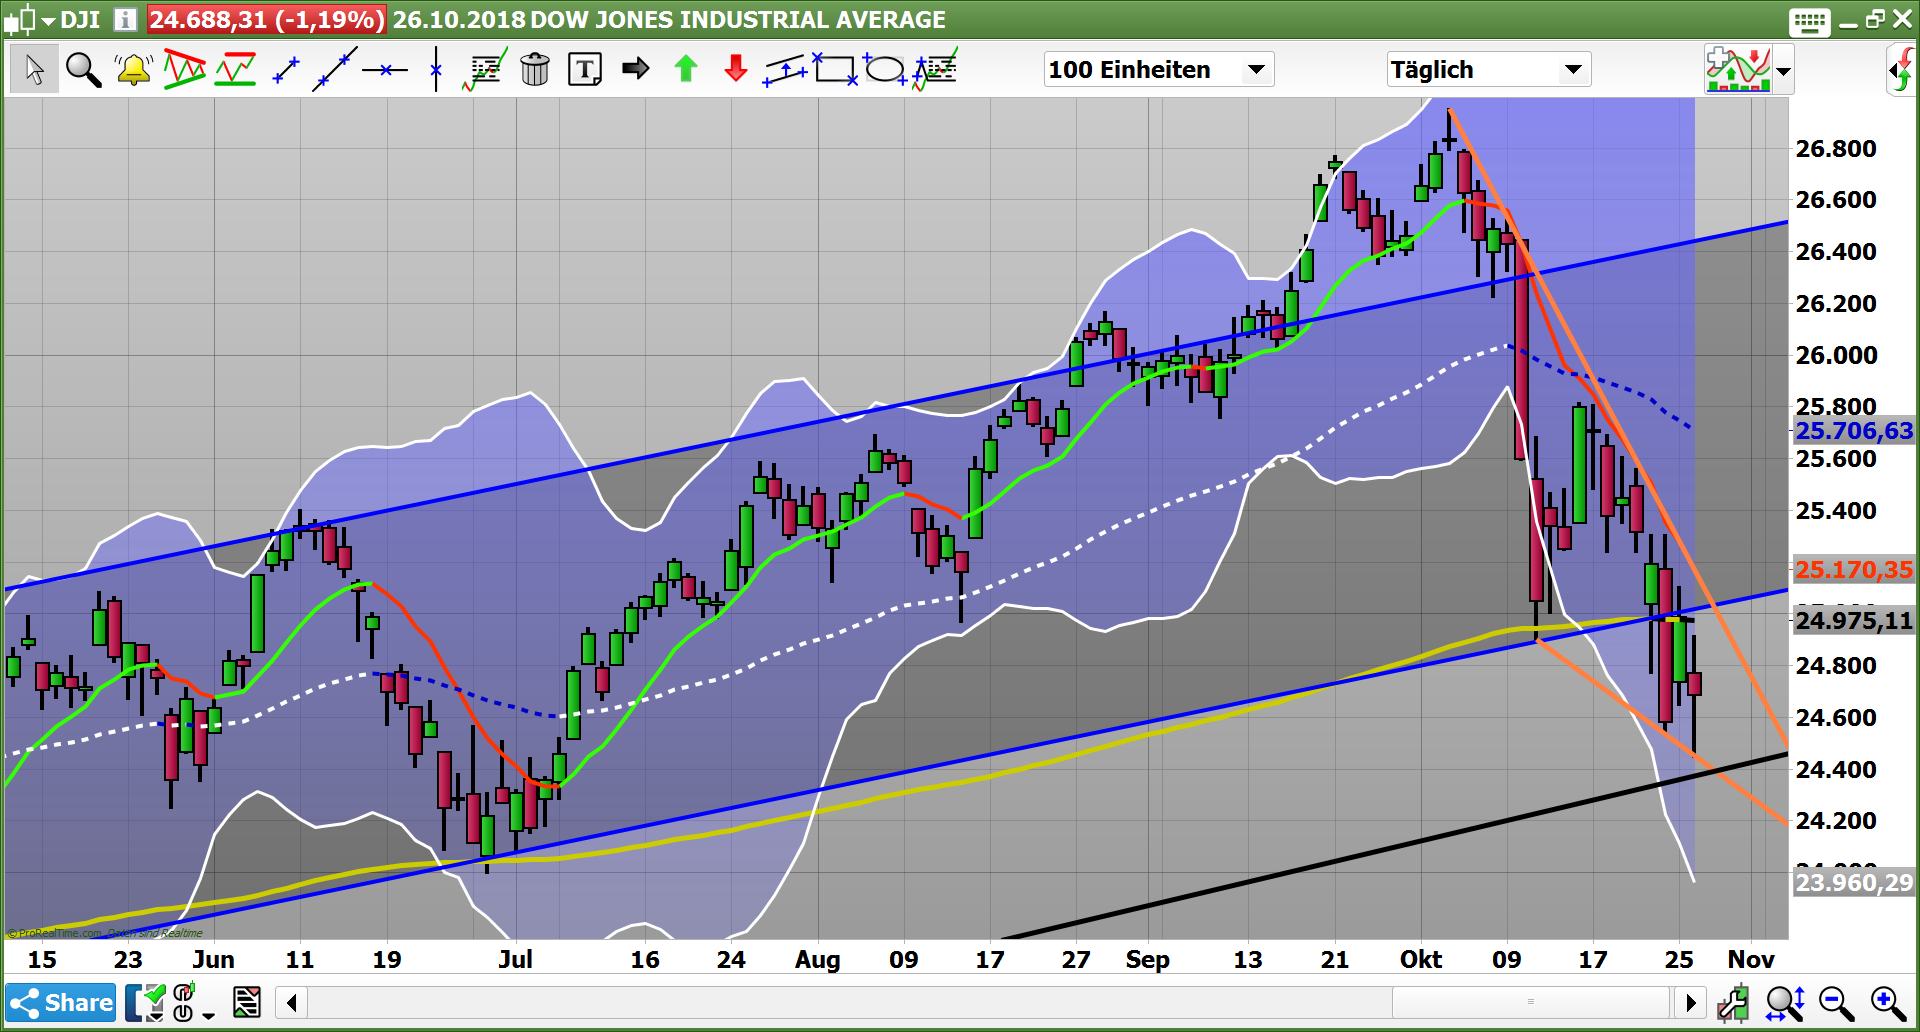The width and height of the screenshot is (1920, 1032).
Task: Insert a green up arrow on chart
Action: coord(686,68)
